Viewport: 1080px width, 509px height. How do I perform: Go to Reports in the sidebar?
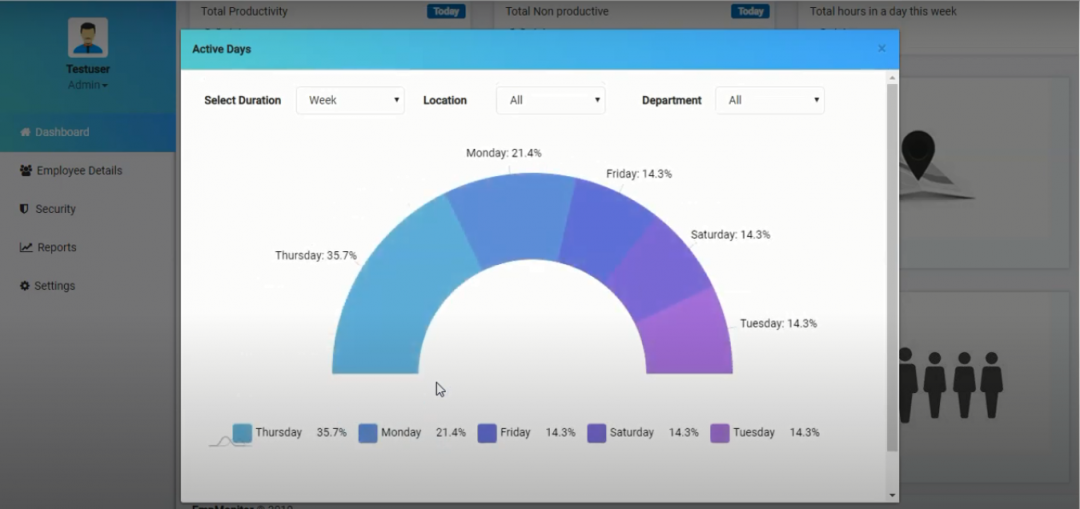click(x=57, y=248)
